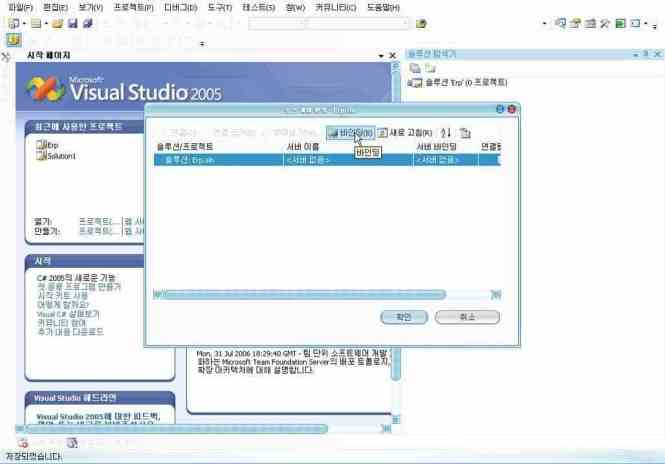Expand the New Project dropdown arrow

[x=24, y=23]
